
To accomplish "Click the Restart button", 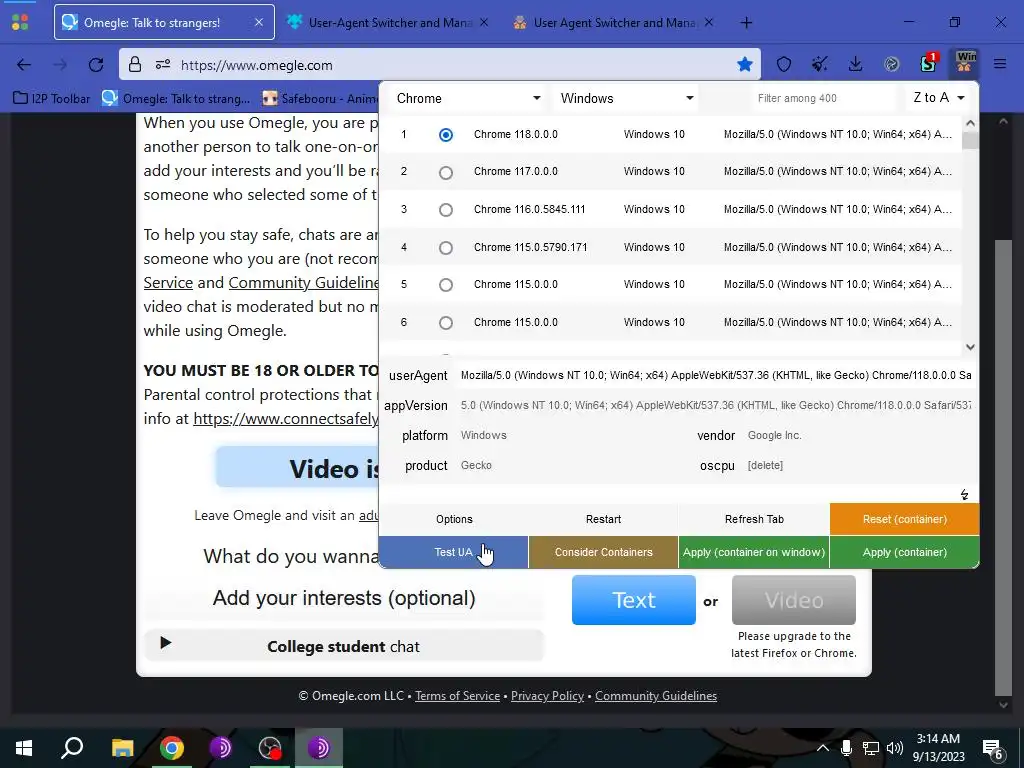I will [x=603, y=519].
